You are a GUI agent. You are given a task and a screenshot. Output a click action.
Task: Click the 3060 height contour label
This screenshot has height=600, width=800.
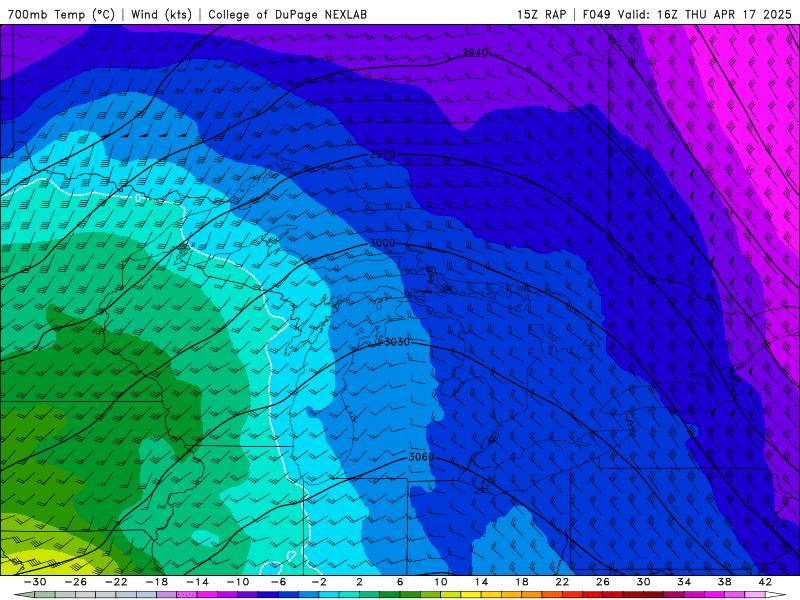(421, 457)
